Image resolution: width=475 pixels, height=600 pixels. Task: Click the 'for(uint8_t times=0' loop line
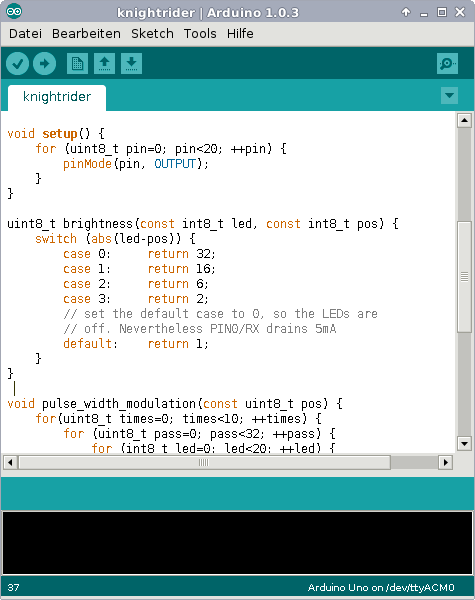pos(178,419)
